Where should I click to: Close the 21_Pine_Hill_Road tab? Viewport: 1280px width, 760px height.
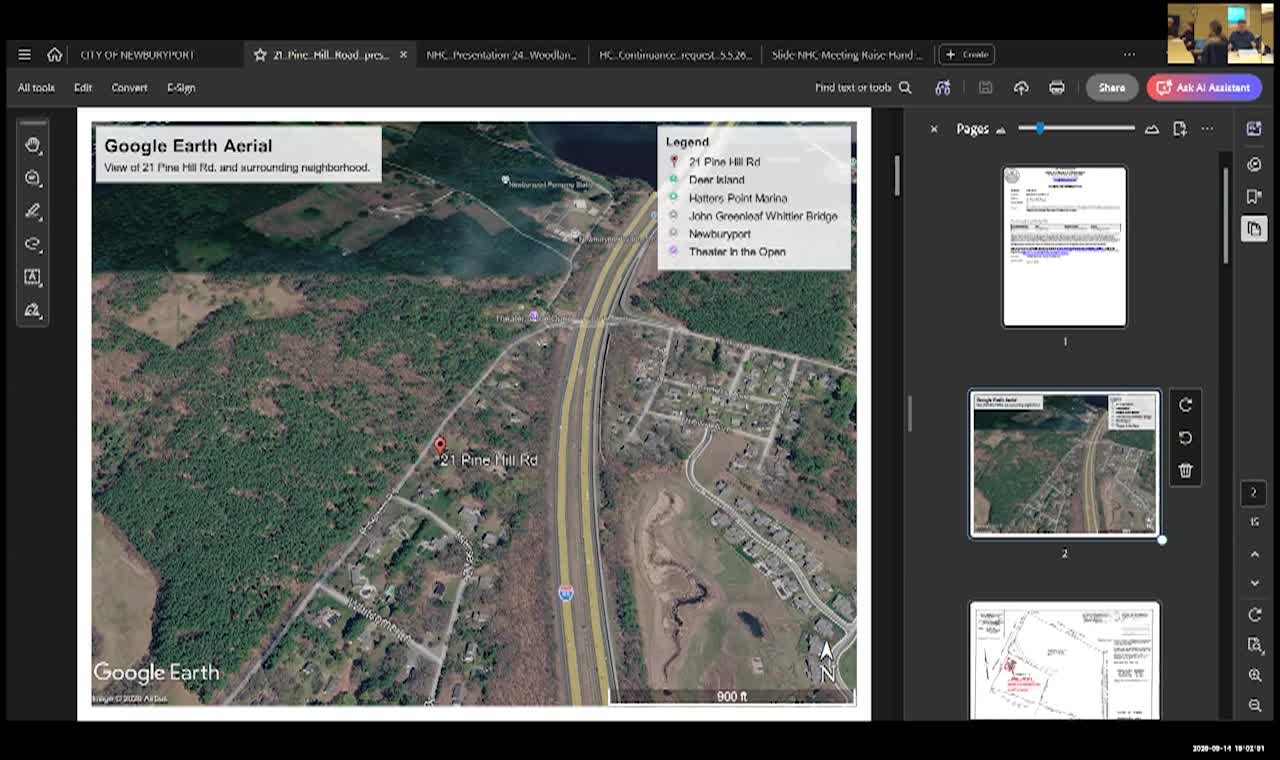click(403, 55)
